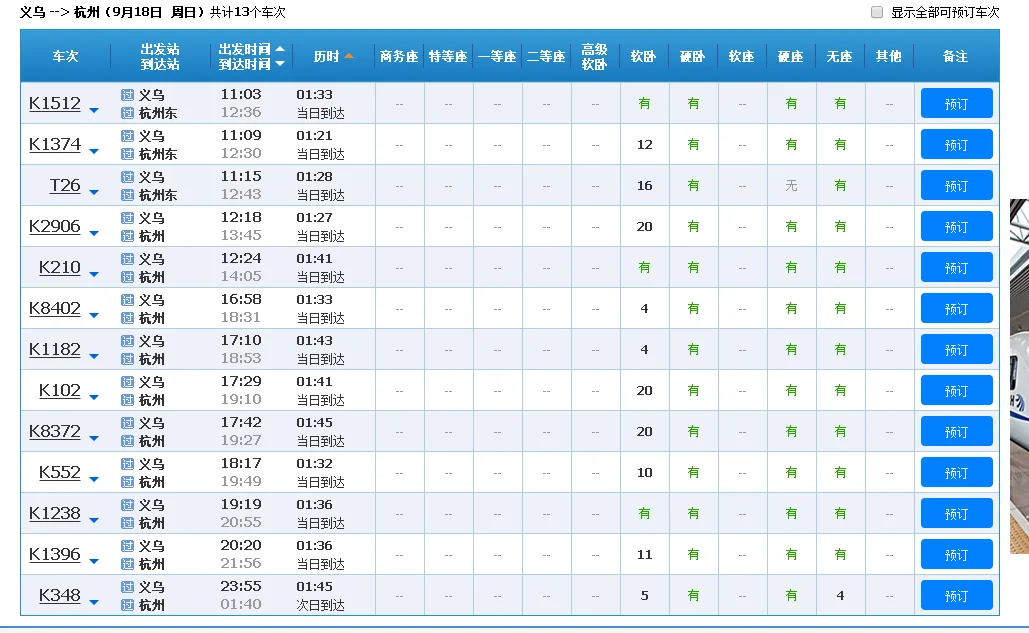1029x633 pixels.
Task: Enable 显示全部可预订车次 checkbox
Action: point(876,10)
